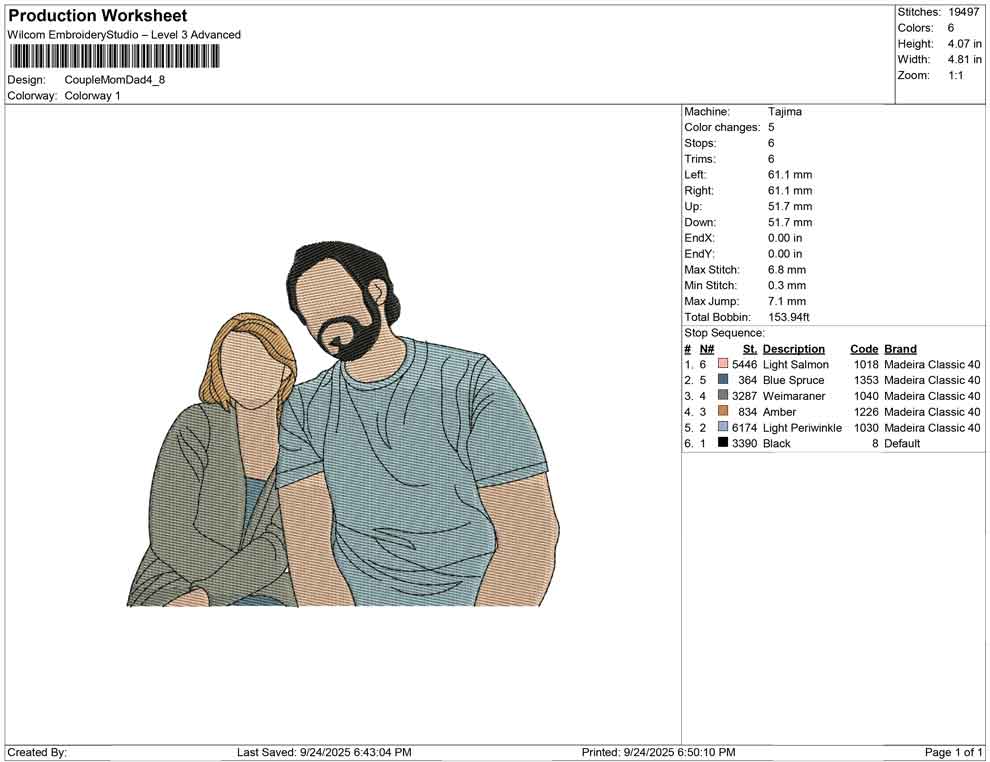Image resolution: width=990 pixels, height=762 pixels.
Task: Click the 'St.' column header
Action: [x=749, y=348]
